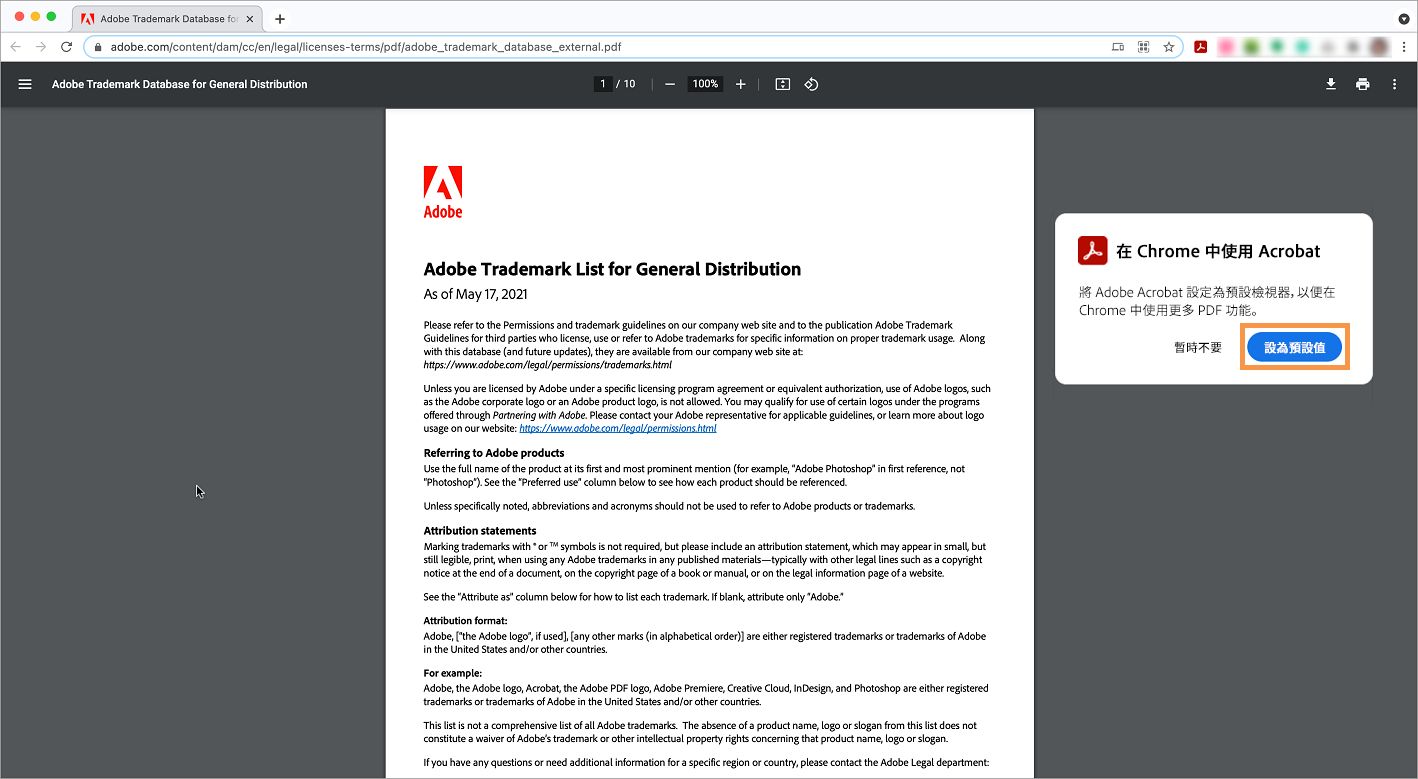The image size is (1418, 779).
Task: Open the Chrome browser menu
Action: pyautogui.click(x=1403, y=46)
